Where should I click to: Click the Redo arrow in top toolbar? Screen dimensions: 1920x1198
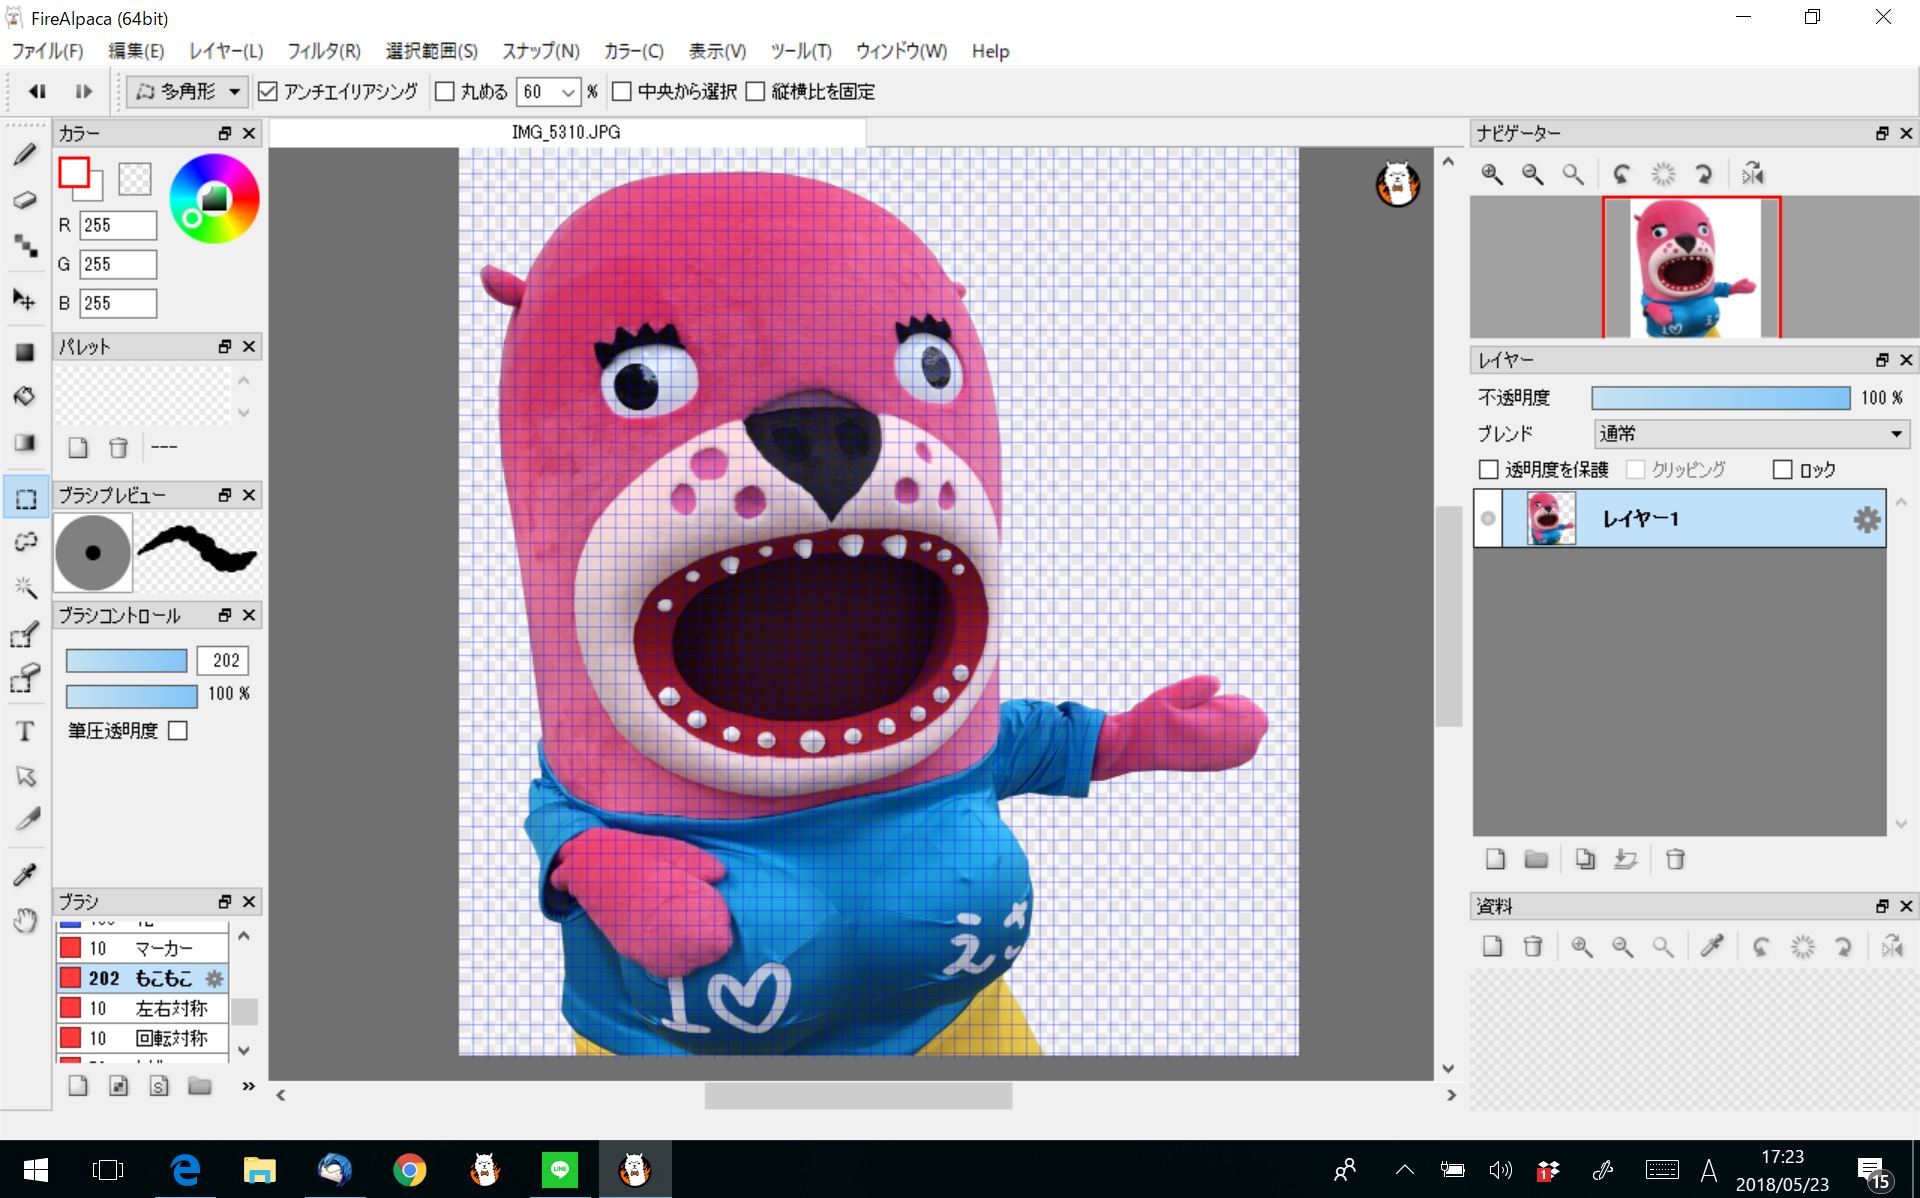(84, 91)
